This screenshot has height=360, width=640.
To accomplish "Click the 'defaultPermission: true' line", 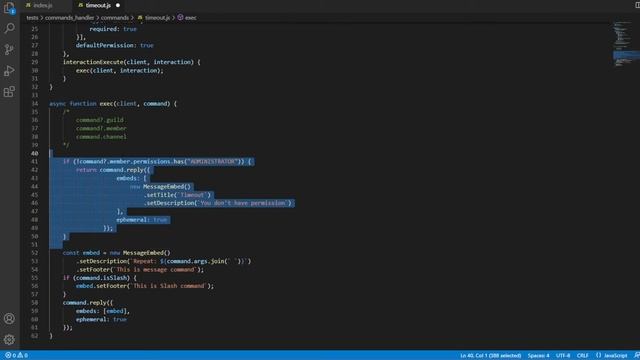I will (114, 45).
